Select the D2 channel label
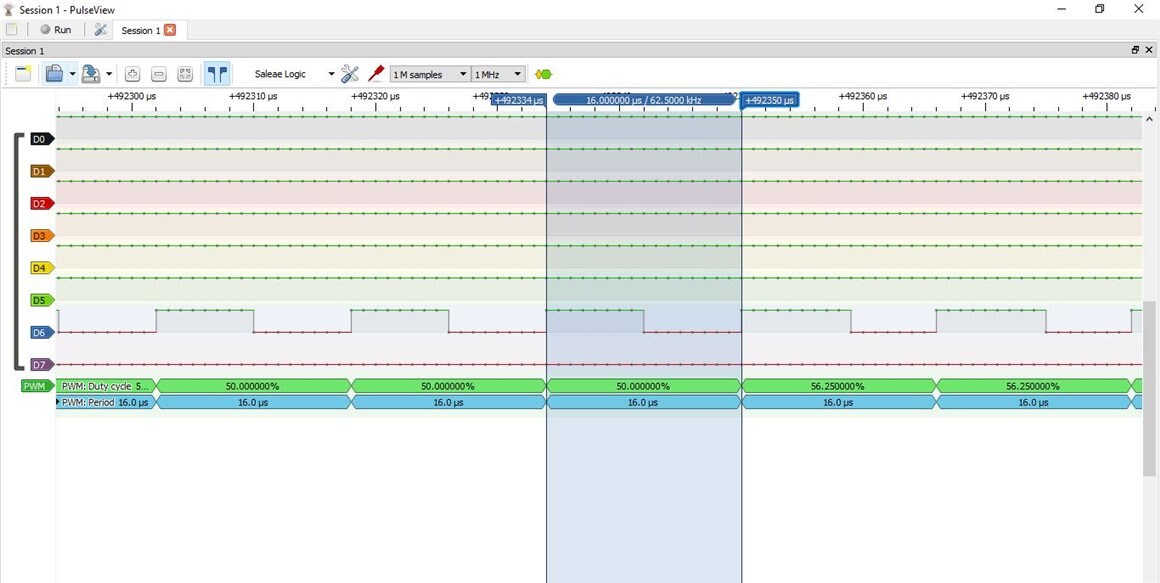 42,203
